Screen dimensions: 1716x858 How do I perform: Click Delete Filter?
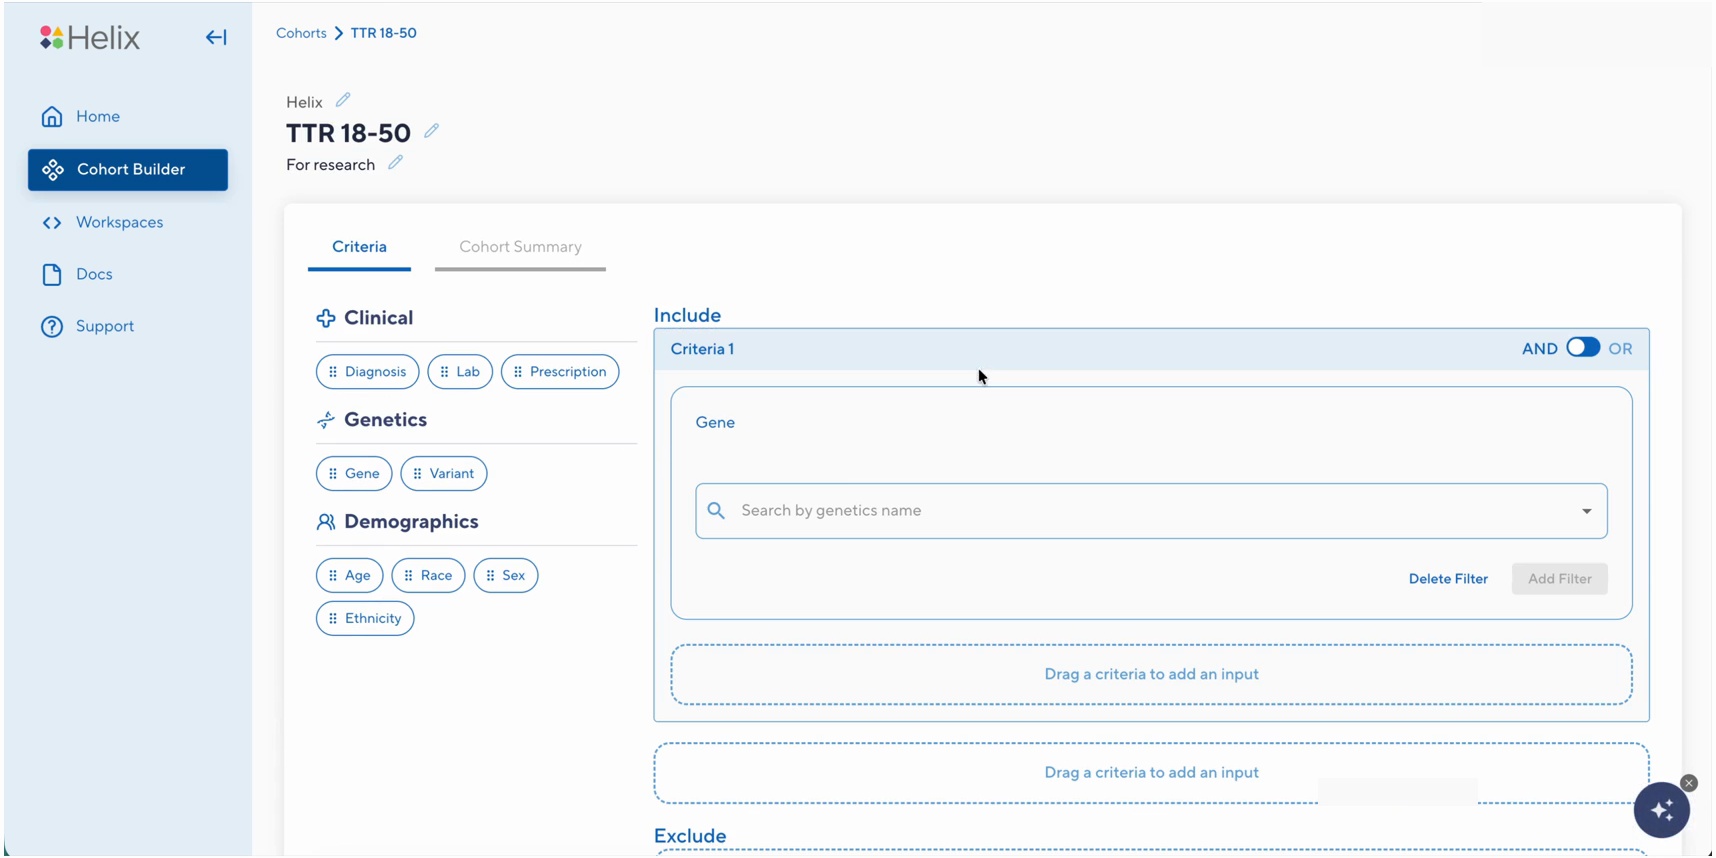click(x=1448, y=579)
